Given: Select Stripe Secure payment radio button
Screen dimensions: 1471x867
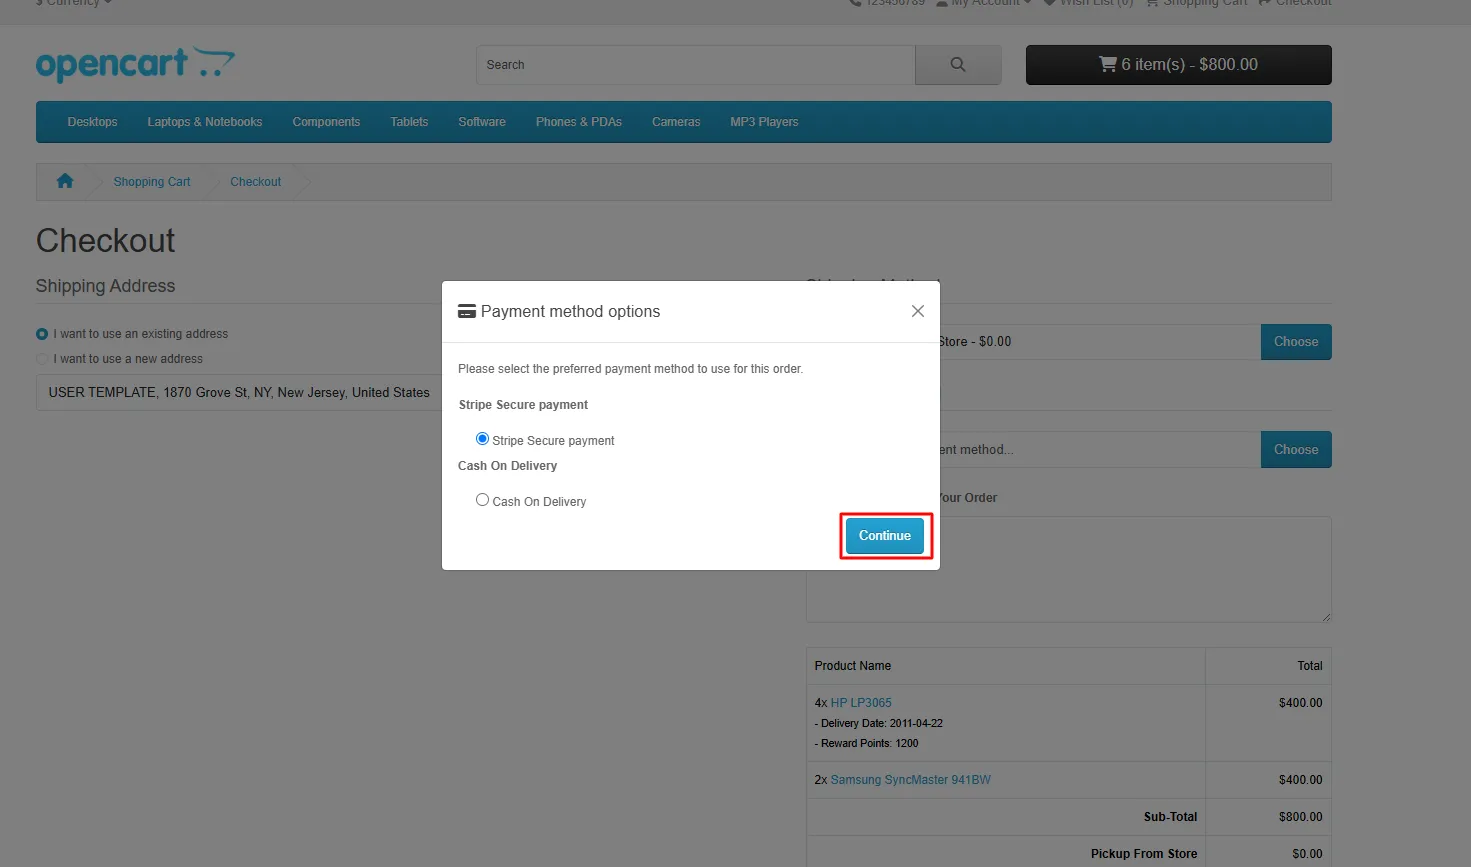Looking at the screenshot, I should pyautogui.click(x=482, y=439).
